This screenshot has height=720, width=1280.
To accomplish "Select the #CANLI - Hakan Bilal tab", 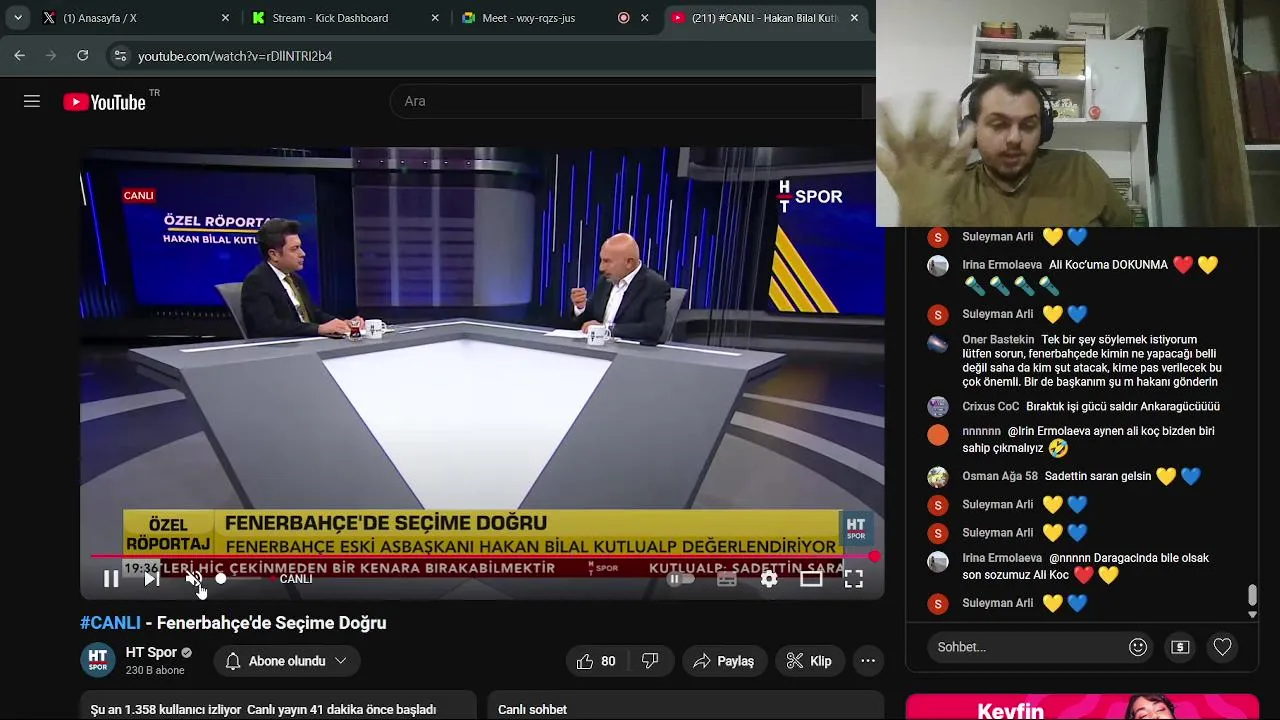I will click(x=764, y=18).
